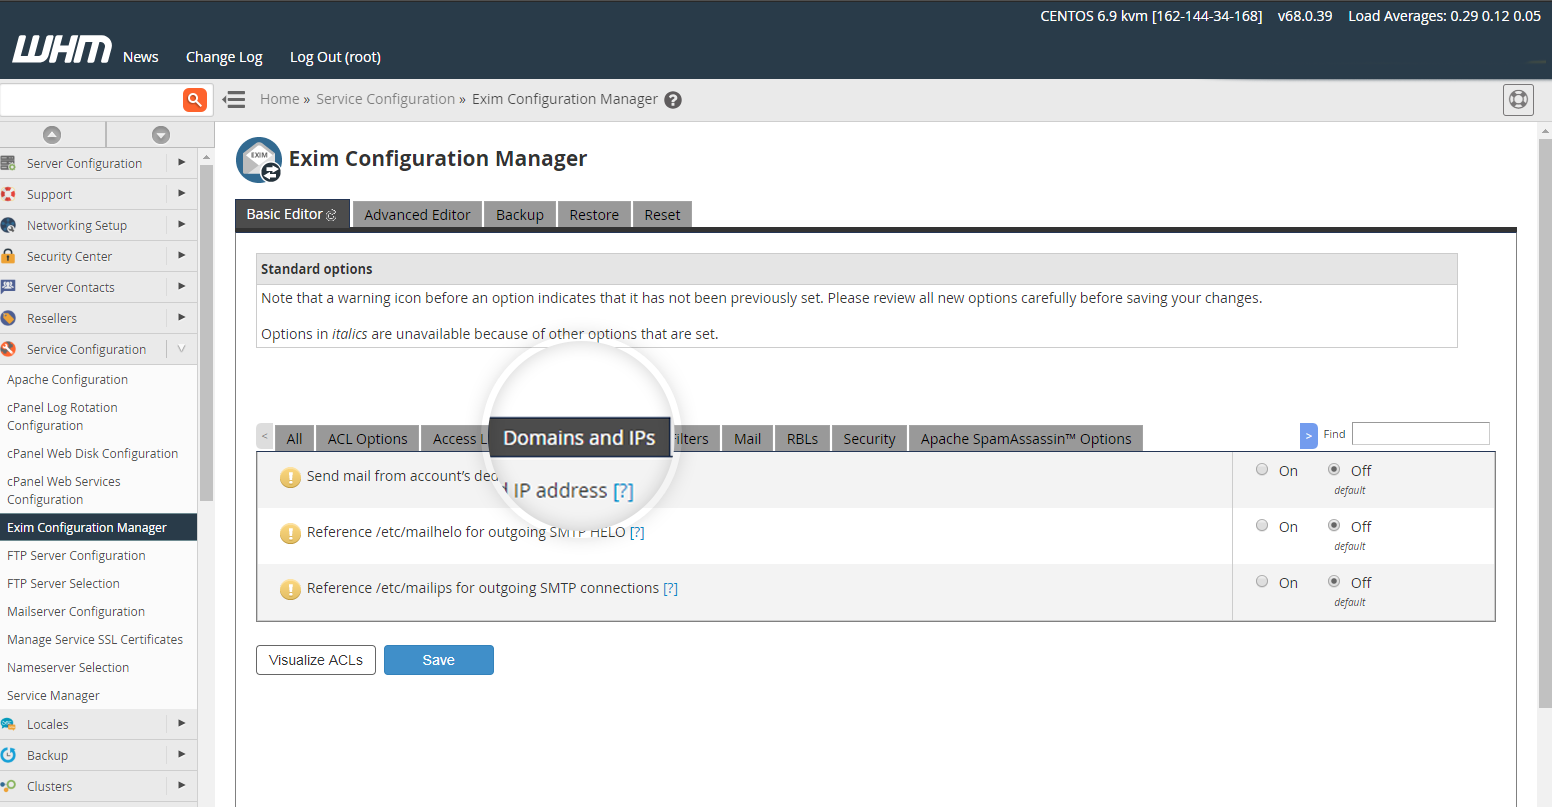Click the Locales sidebar icon

point(8,724)
